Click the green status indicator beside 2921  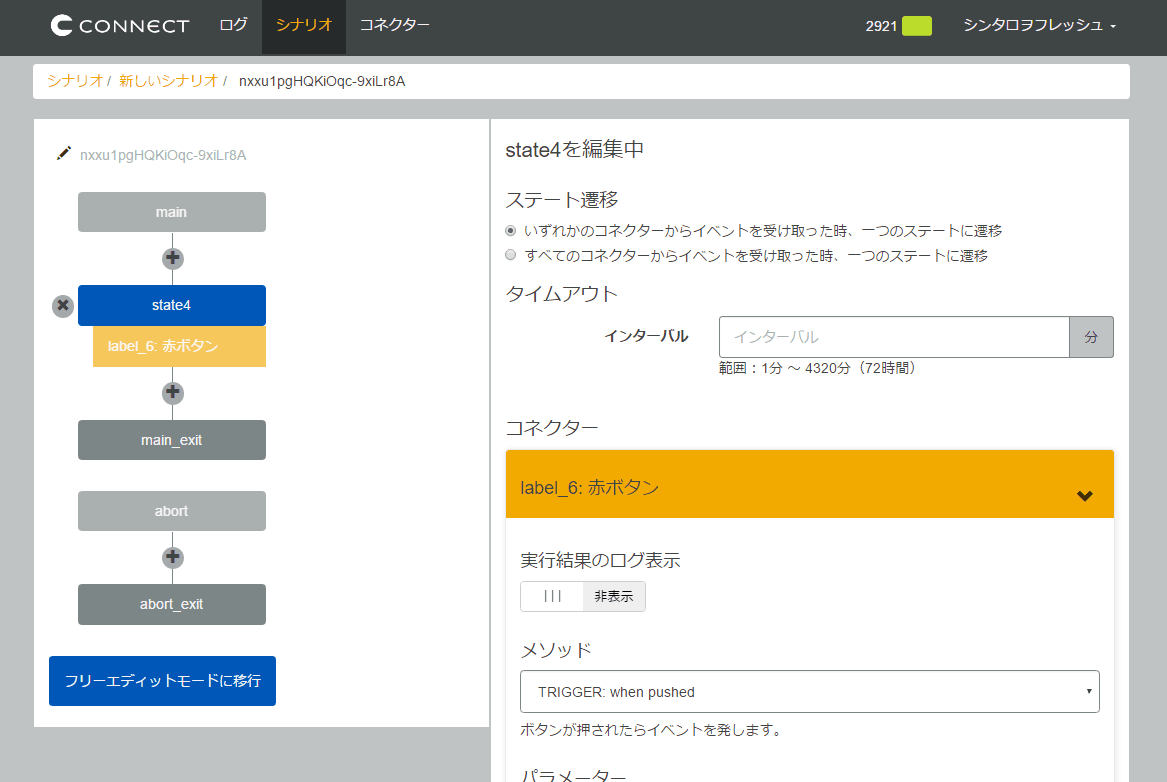coord(916,26)
